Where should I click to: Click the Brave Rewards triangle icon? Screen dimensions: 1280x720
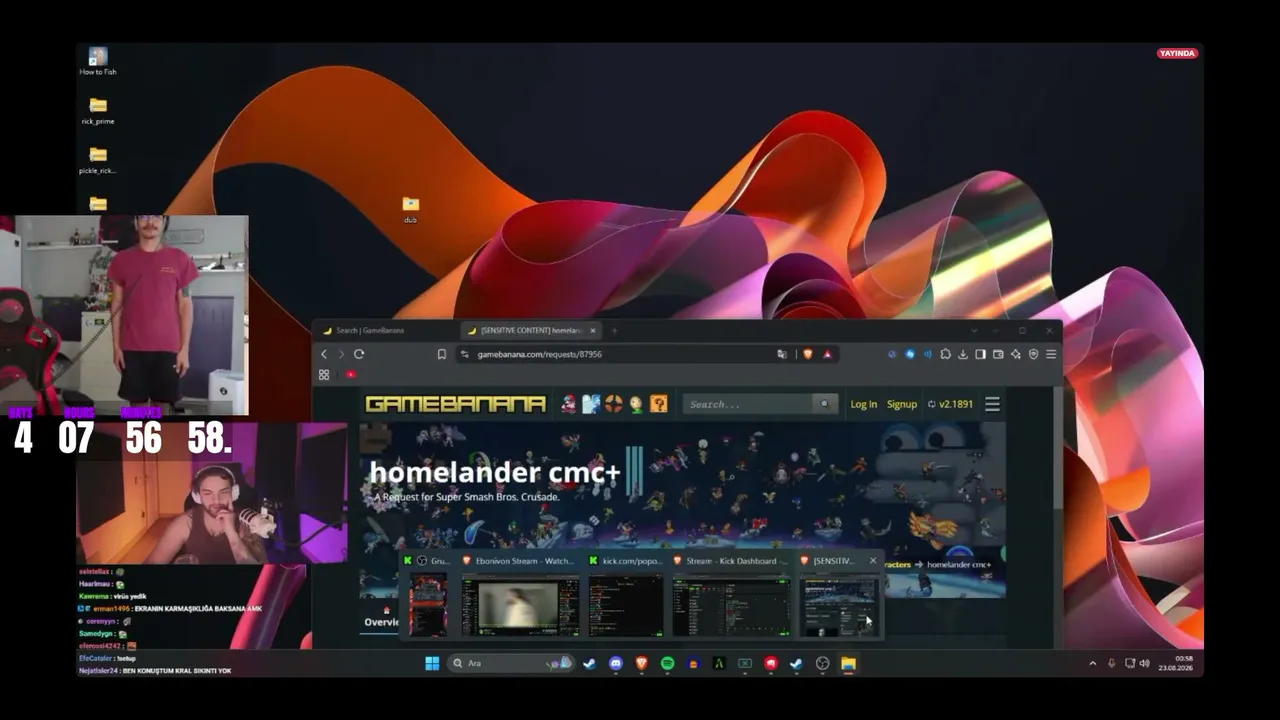828,354
